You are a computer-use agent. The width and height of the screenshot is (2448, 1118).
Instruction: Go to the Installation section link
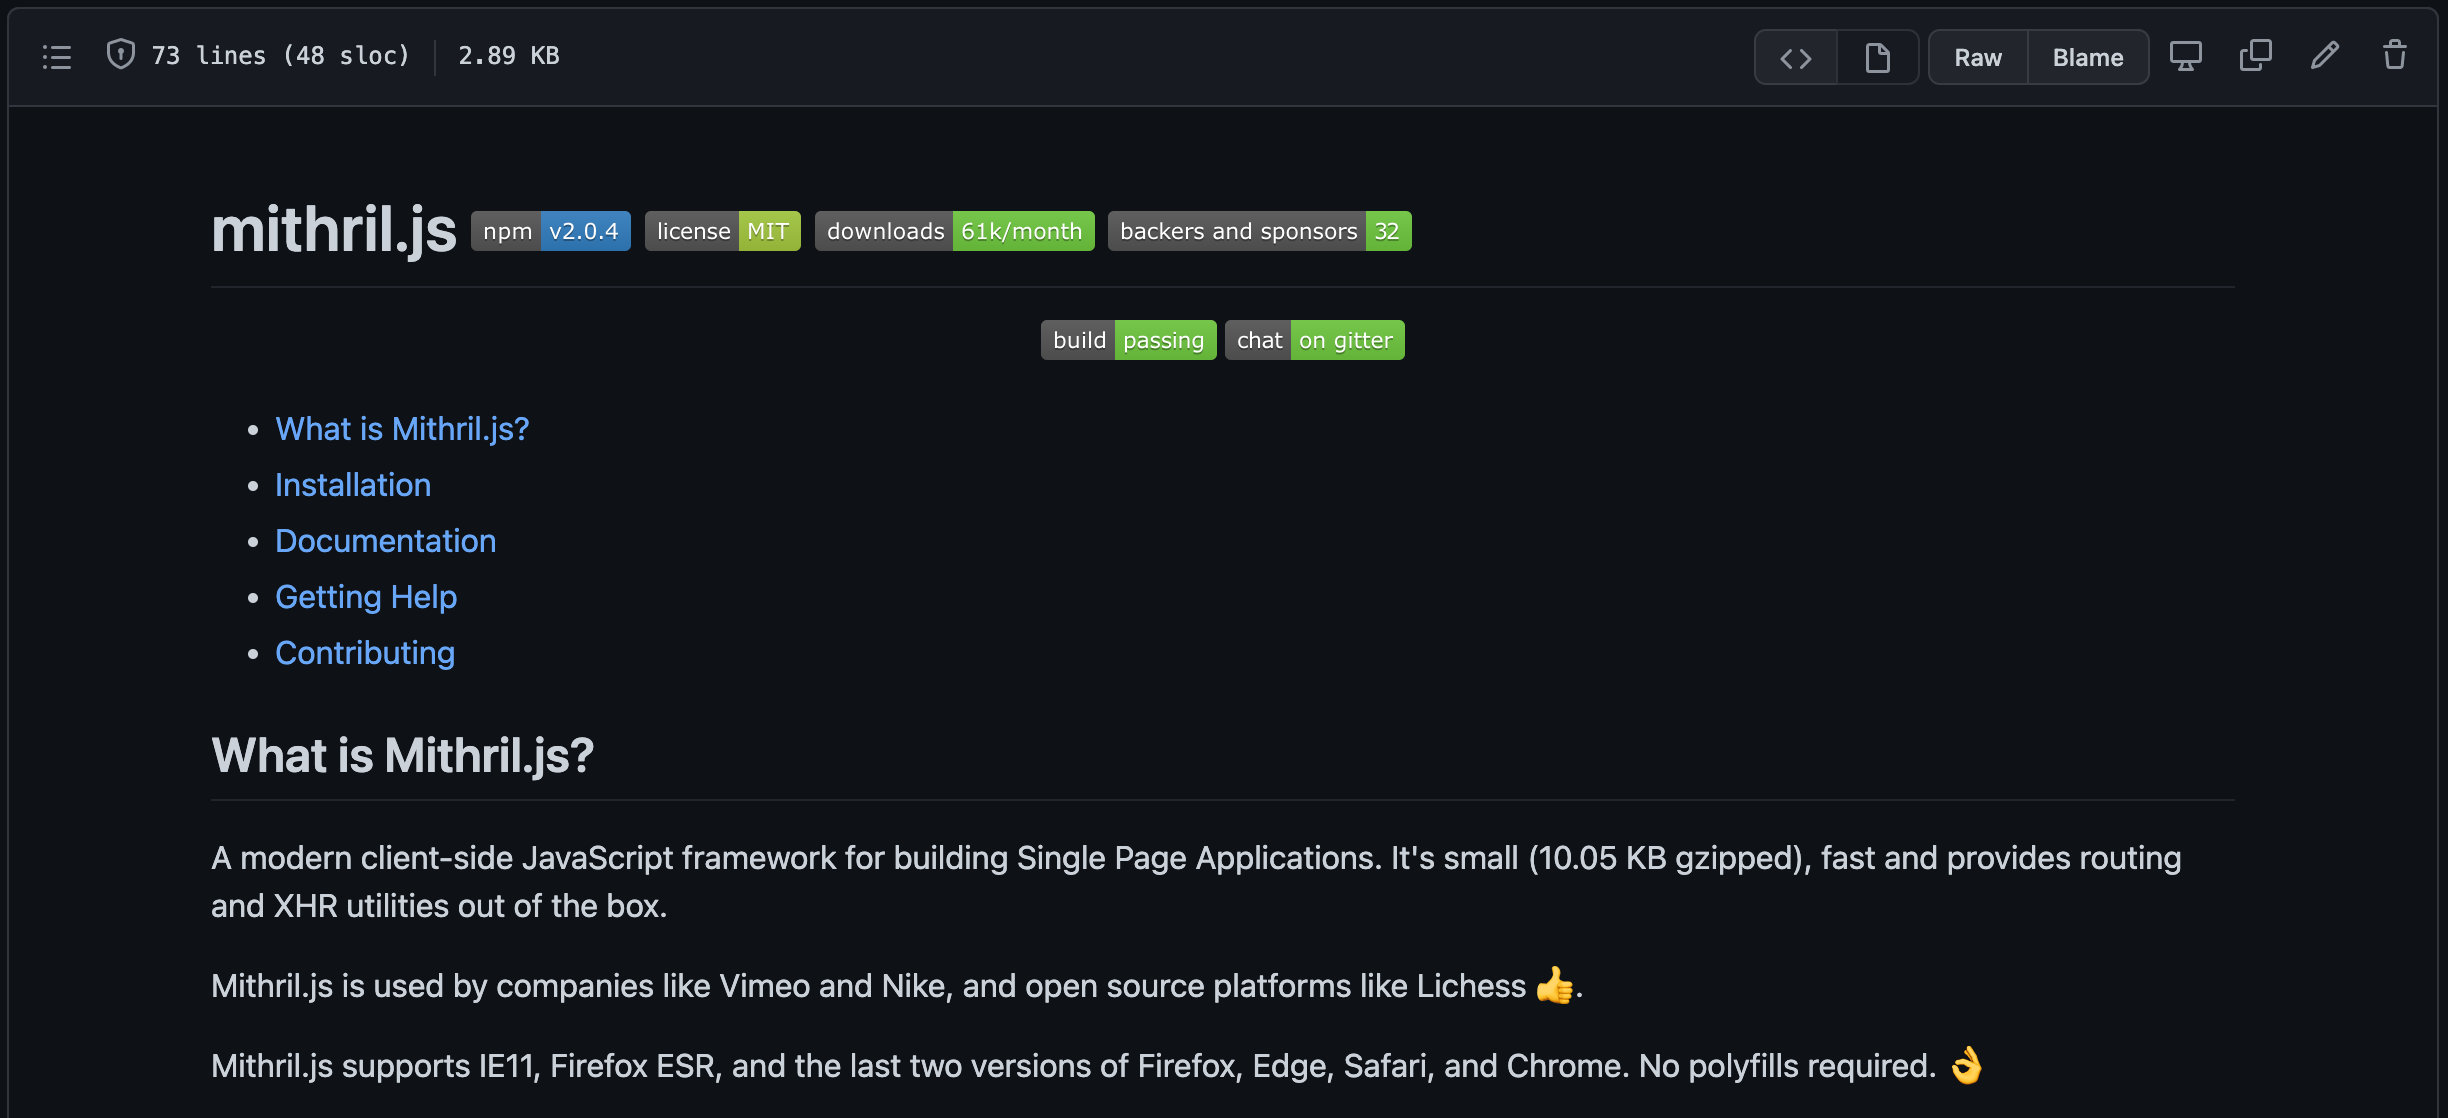353,485
